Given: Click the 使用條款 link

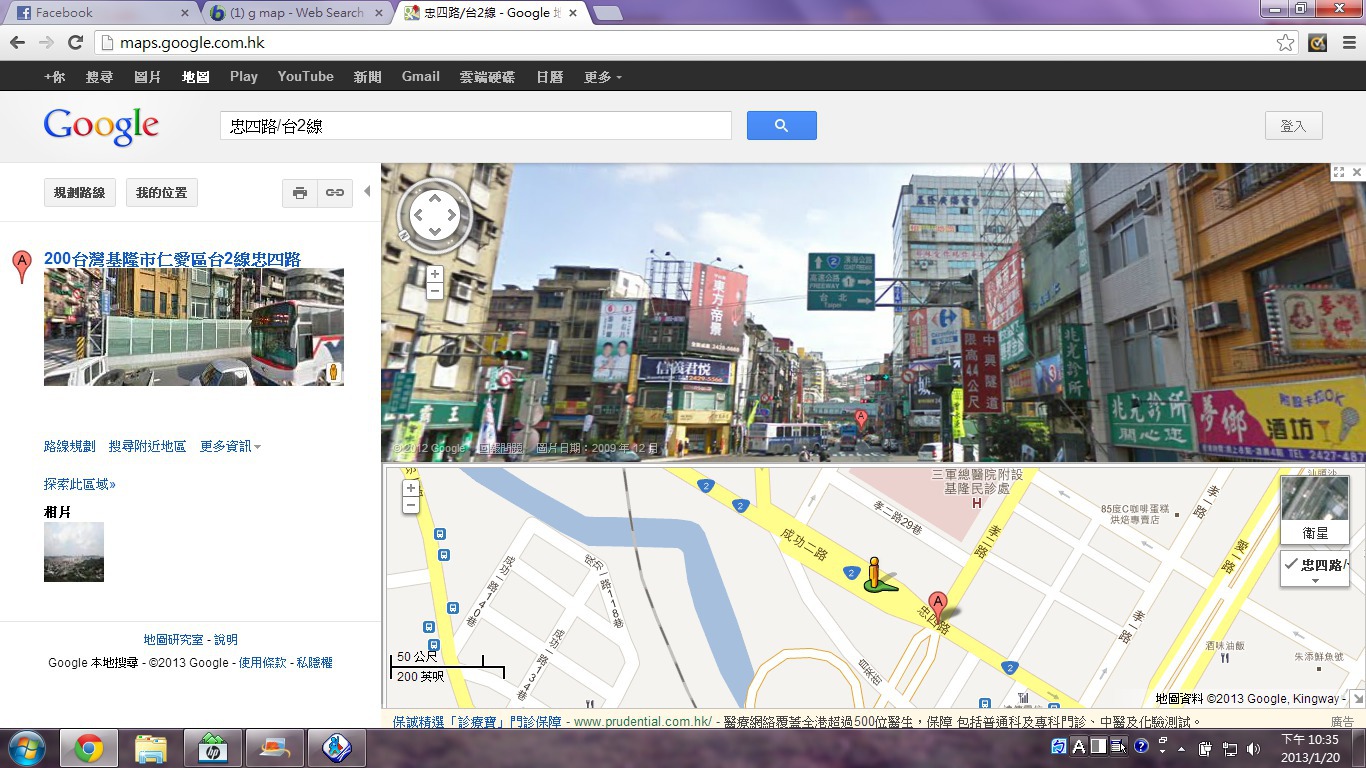Looking at the screenshot, I should point(262,663).
